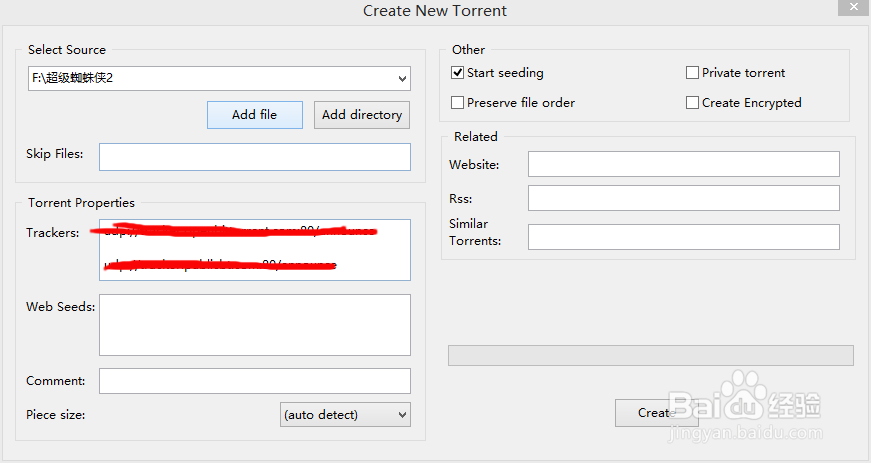This screenshot has width=871, height=463.
Task: Click the Add file button
Action: (x=254, y=115)
